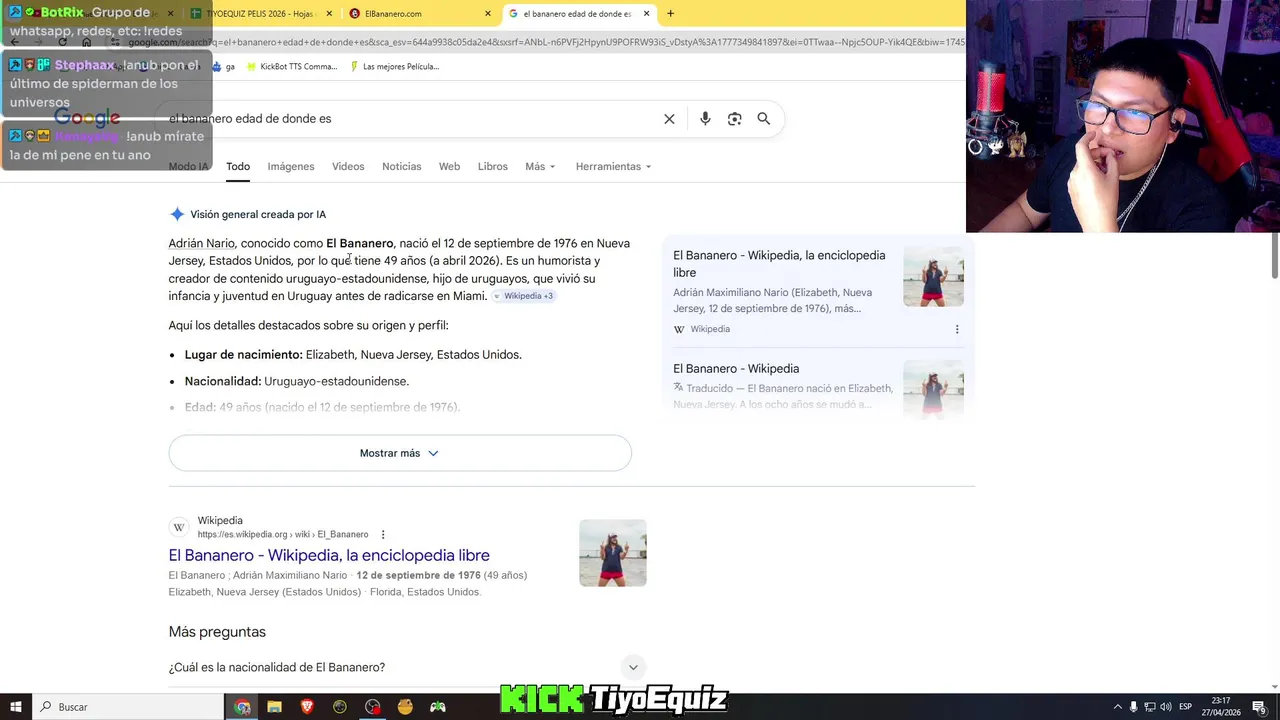Click 'Más preguntas' heading
Screen dimensions: 1280x720
217,632
